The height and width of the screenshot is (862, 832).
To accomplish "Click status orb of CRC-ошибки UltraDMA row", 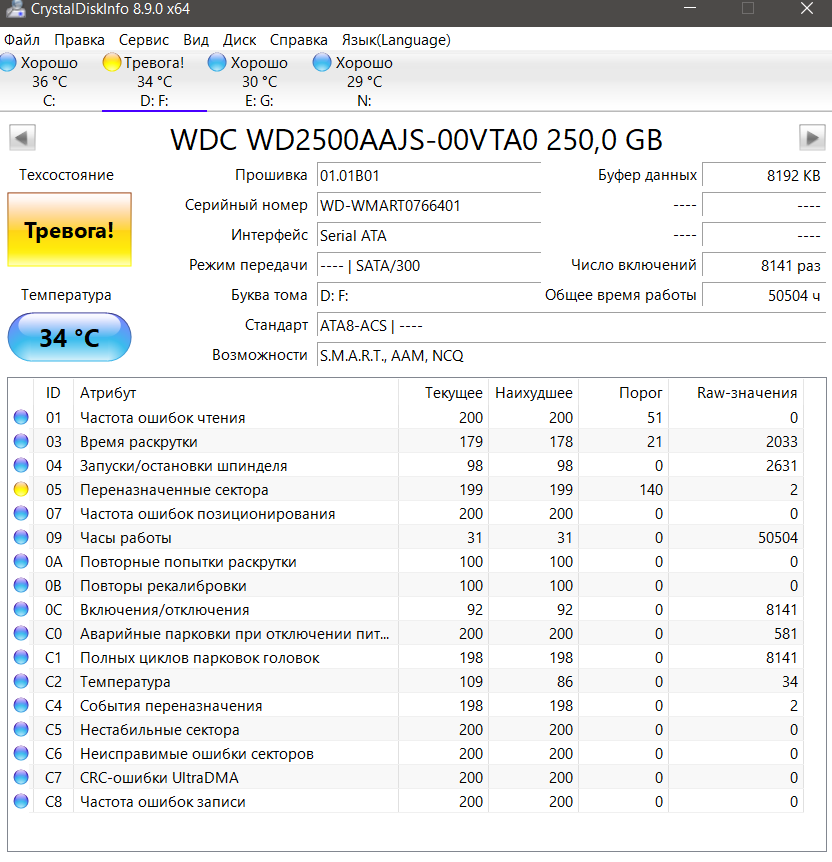I will tap(21, 777).
